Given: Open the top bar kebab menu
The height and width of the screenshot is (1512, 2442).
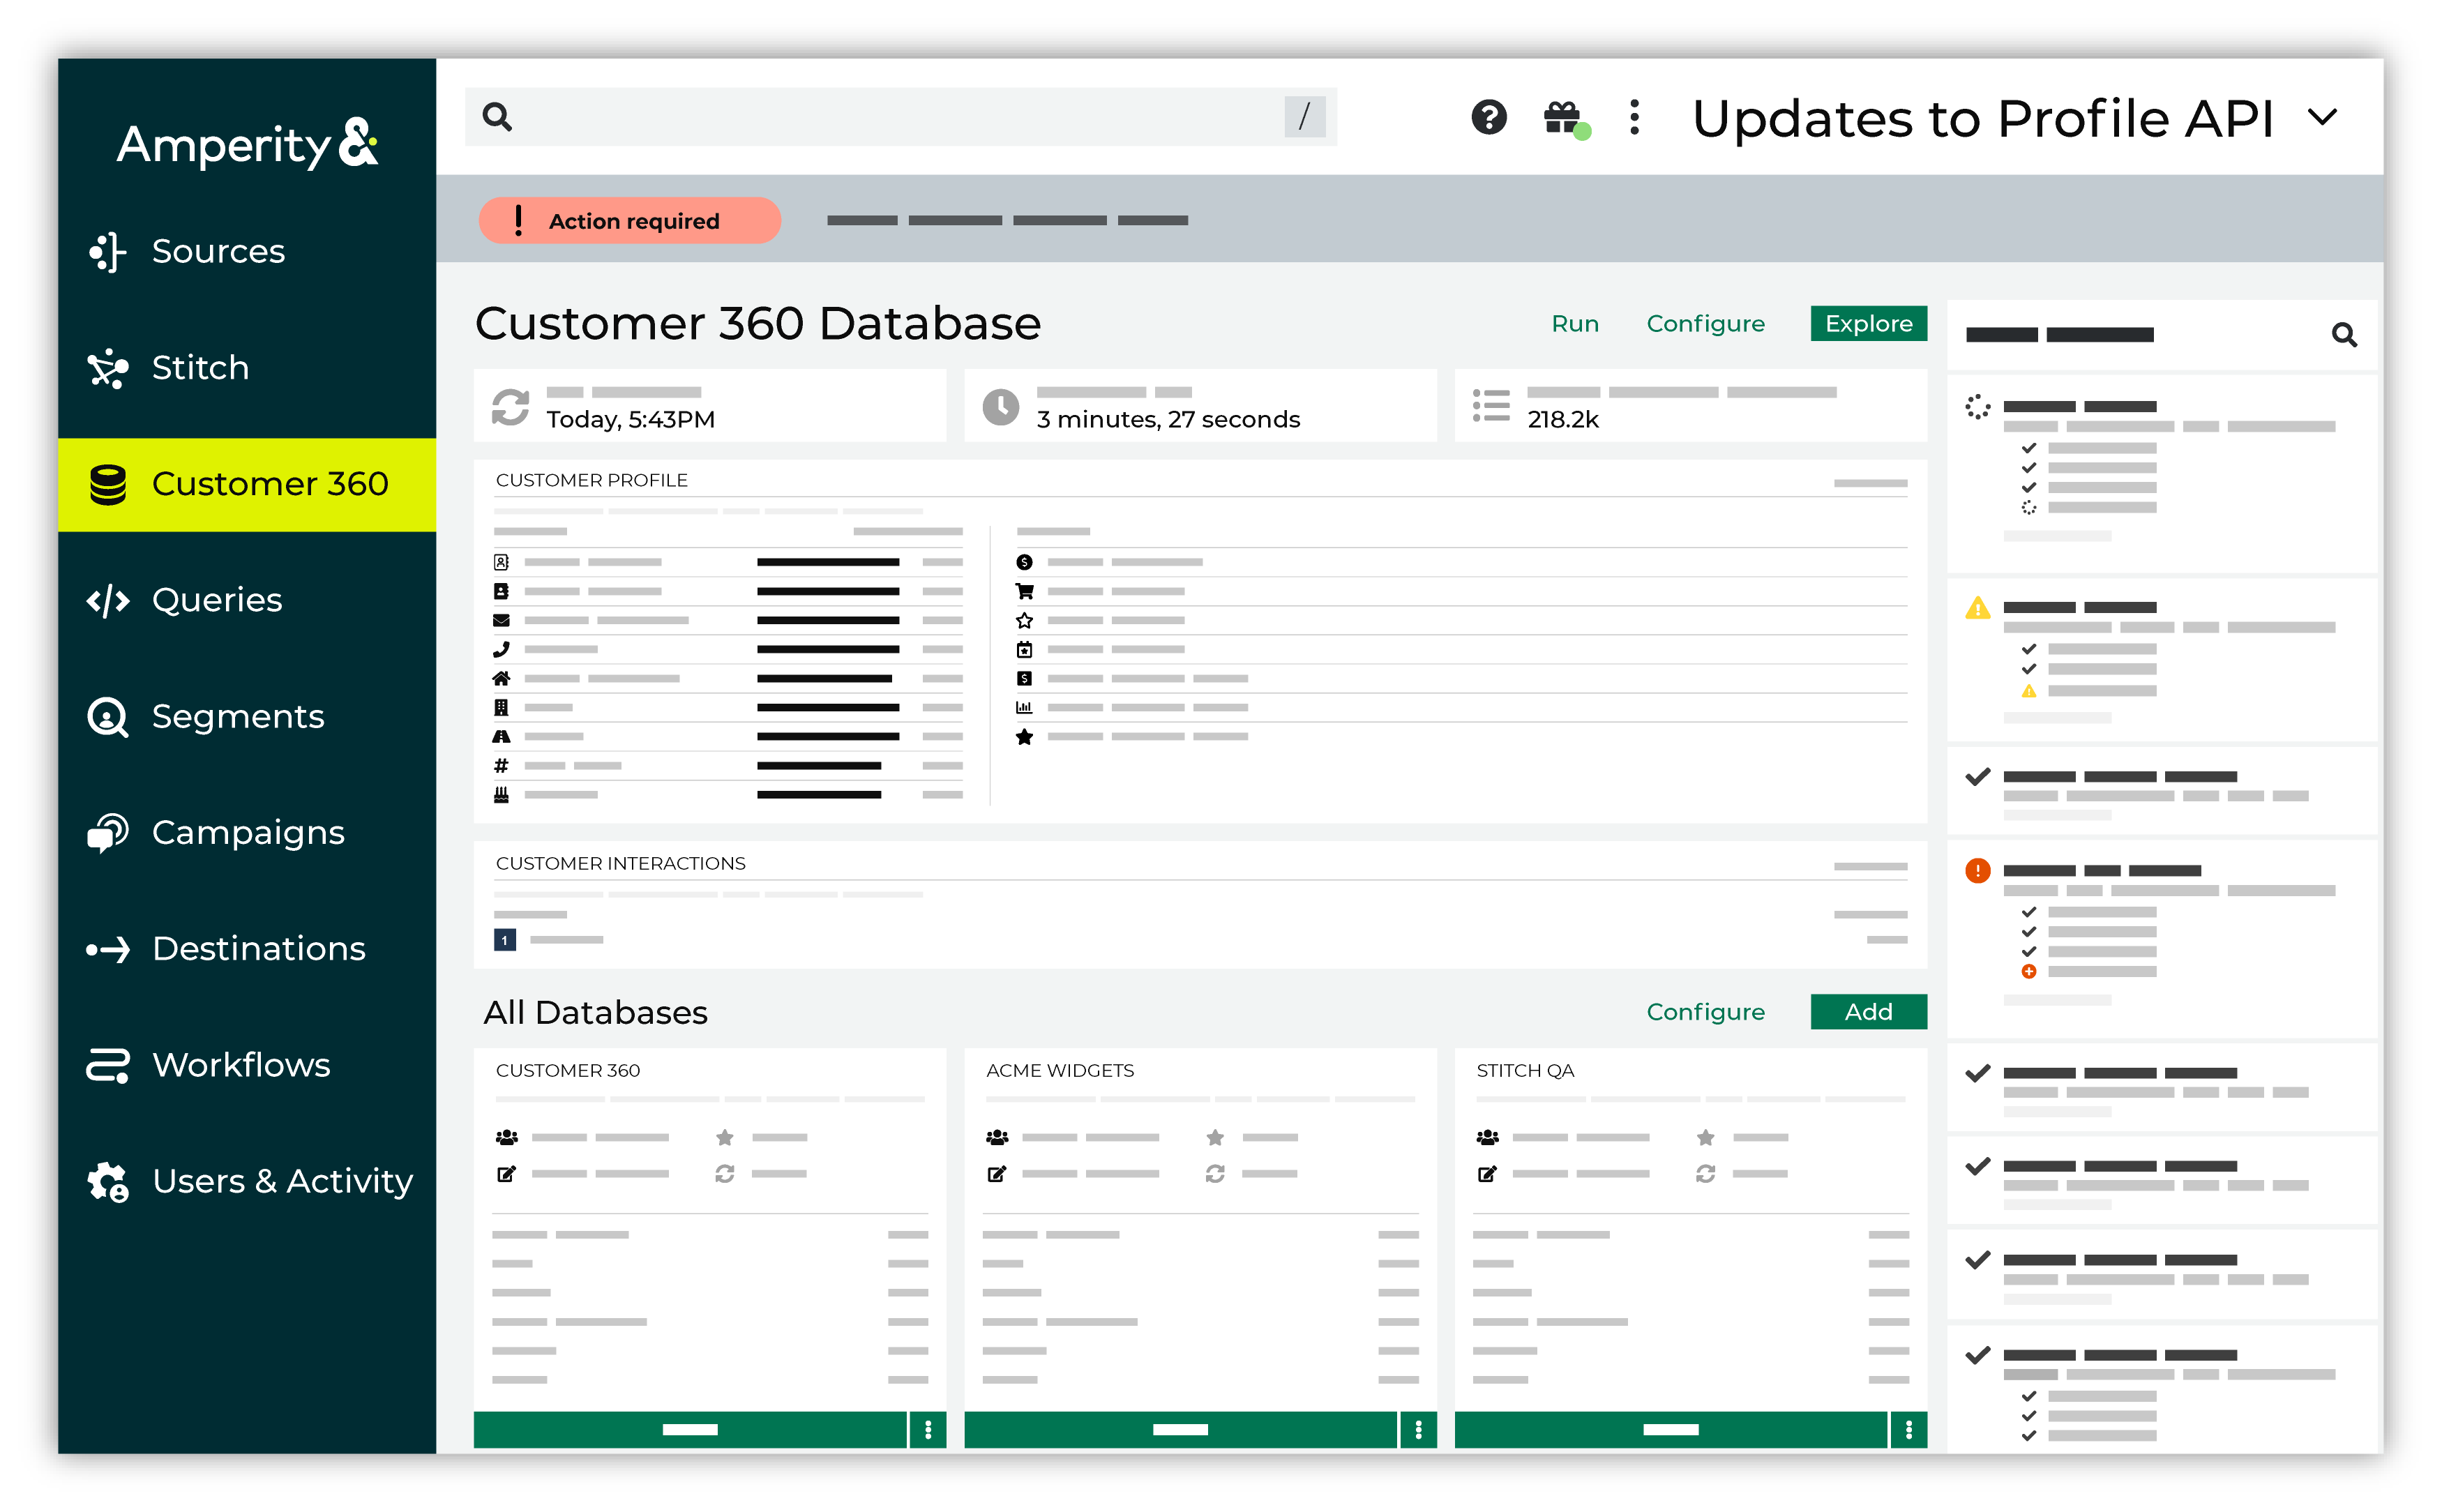Looking at the screenshot, I should point(1634,117).
